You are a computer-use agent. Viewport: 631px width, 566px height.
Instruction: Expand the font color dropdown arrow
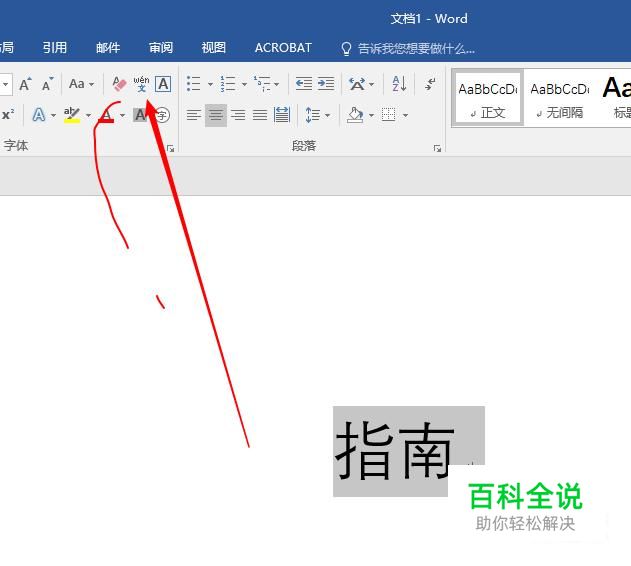122,116
